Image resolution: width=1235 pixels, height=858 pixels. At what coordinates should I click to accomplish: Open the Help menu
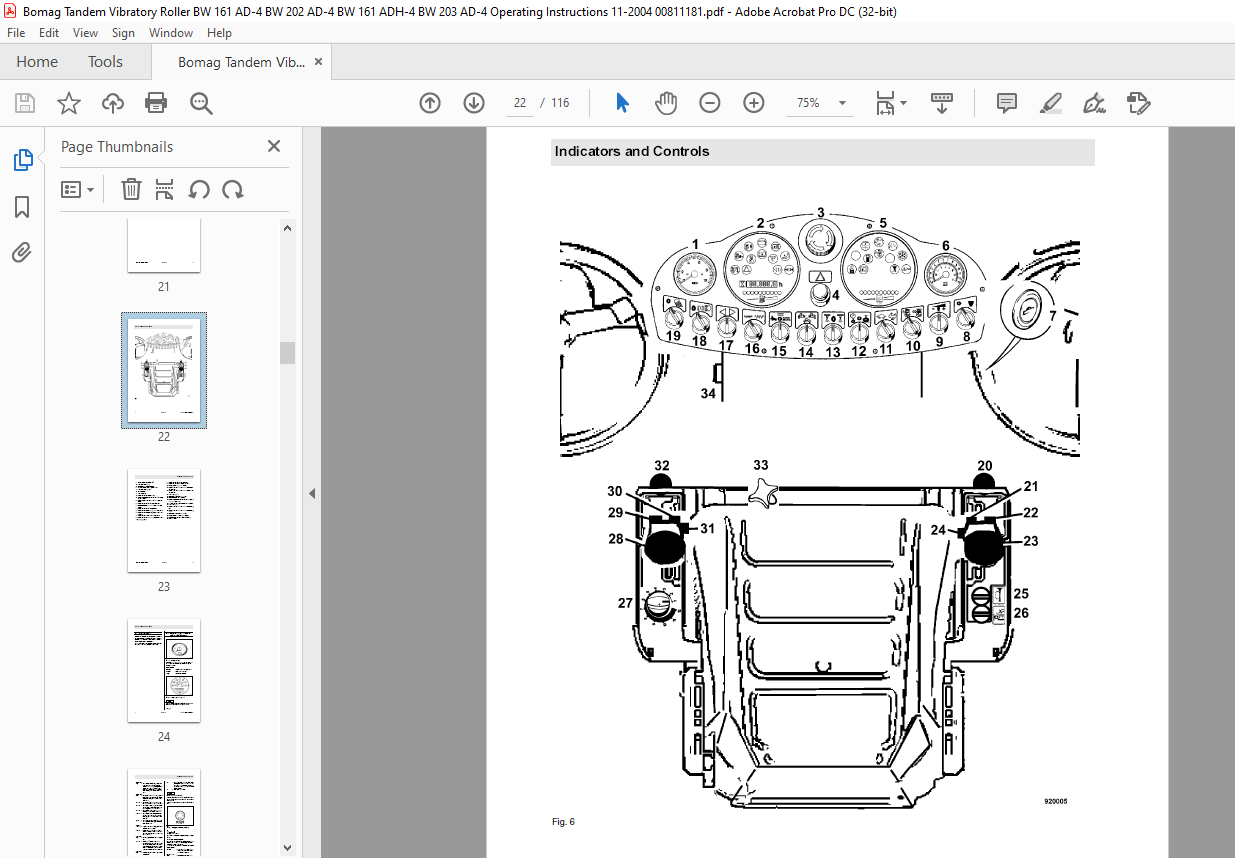point(219,33)
